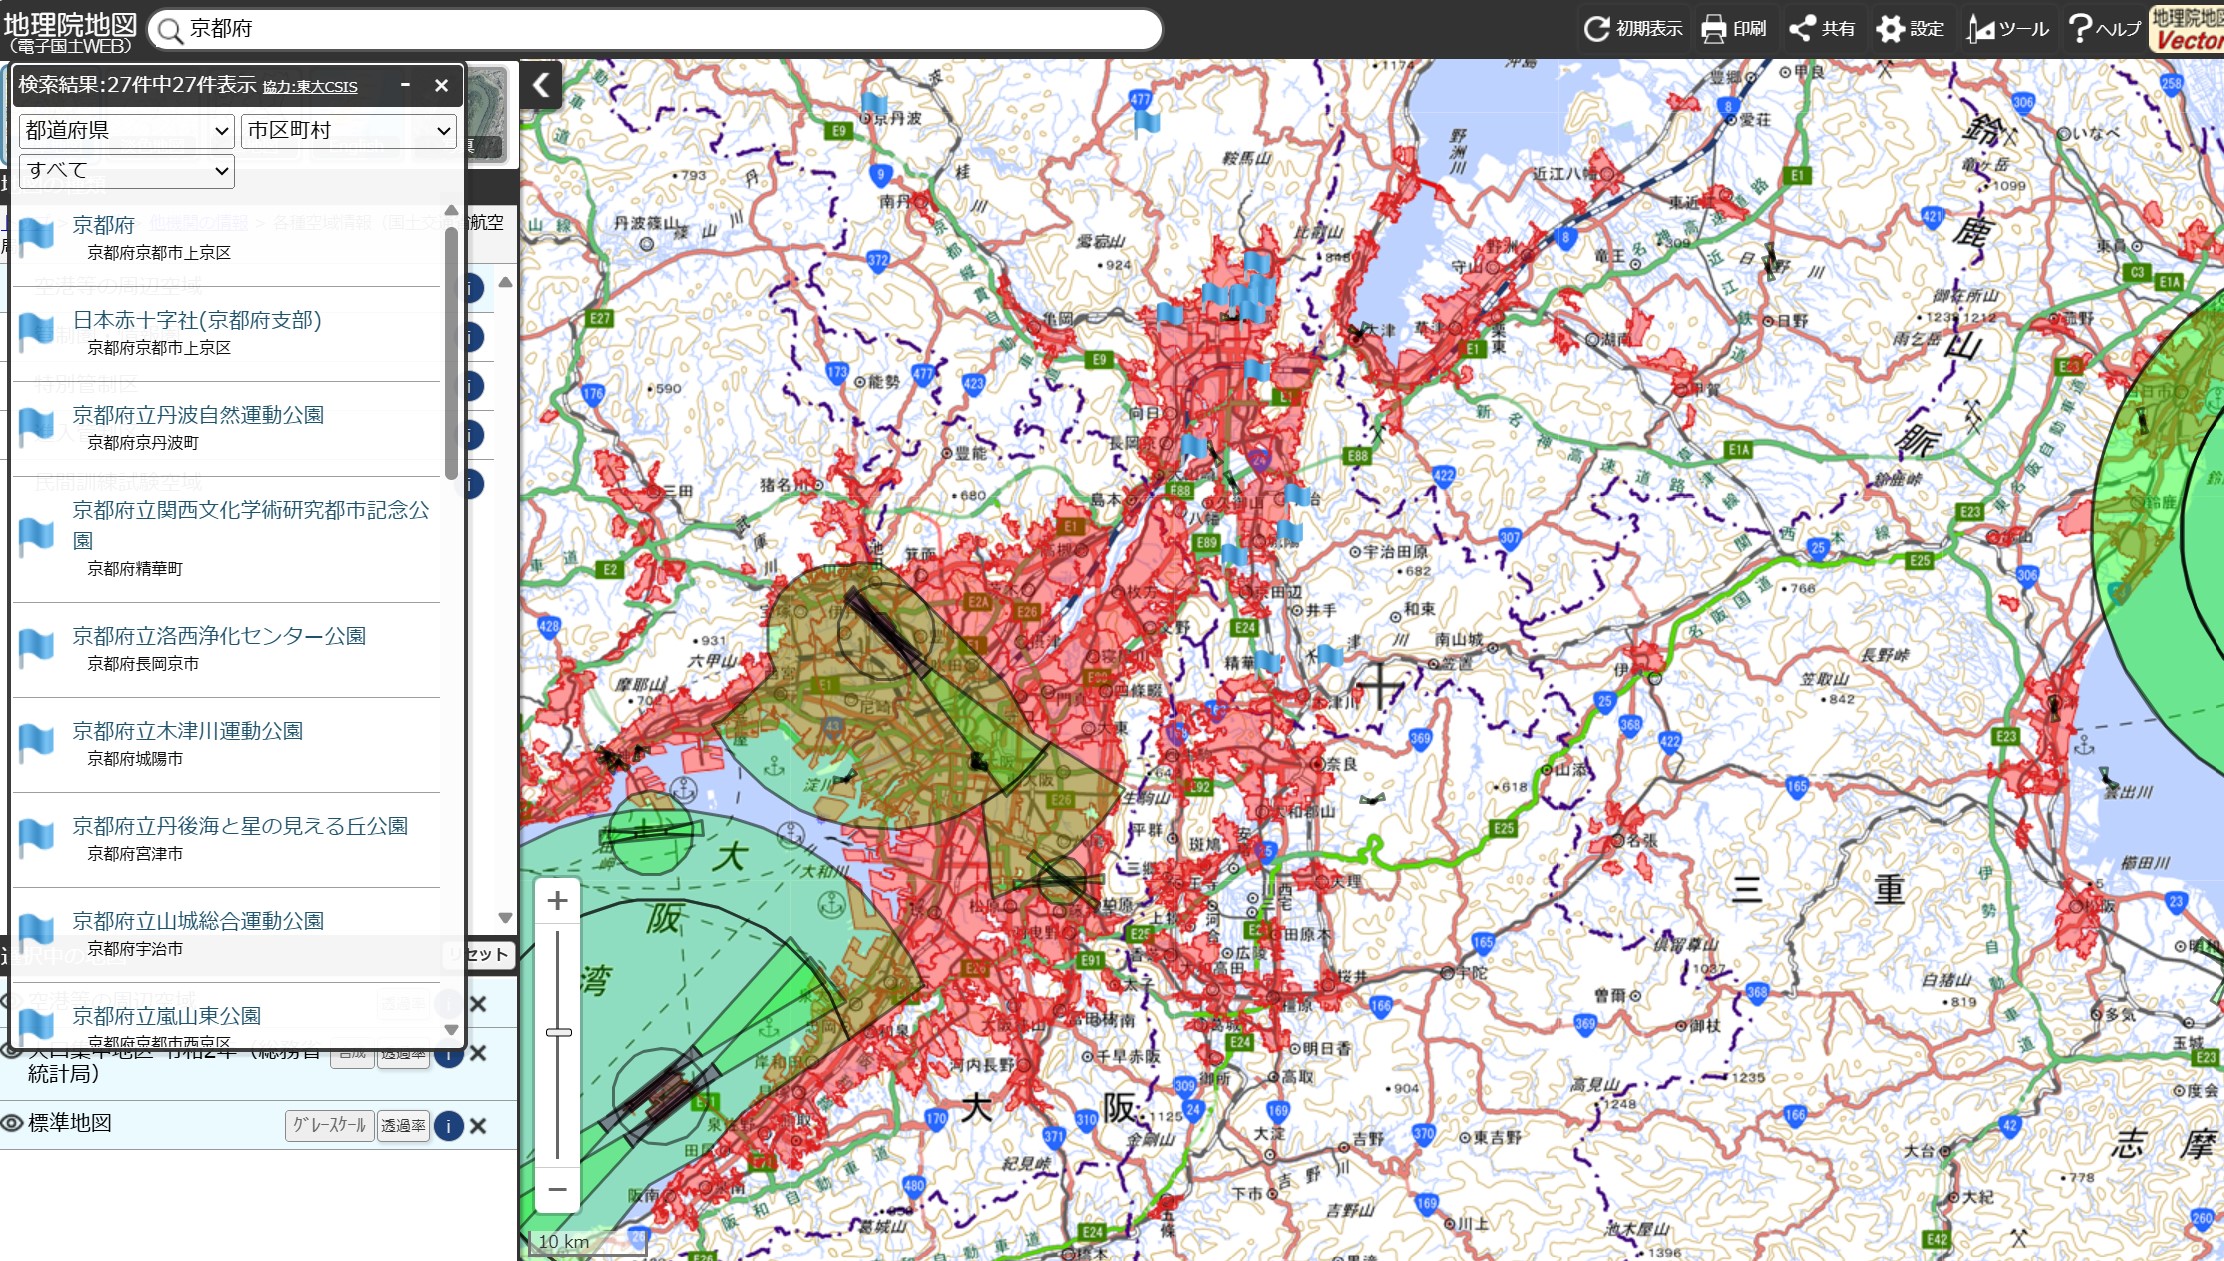Open the 市区町村 dropdown
Viewport: 2224px width, 1261px height.
click(348, 131)
